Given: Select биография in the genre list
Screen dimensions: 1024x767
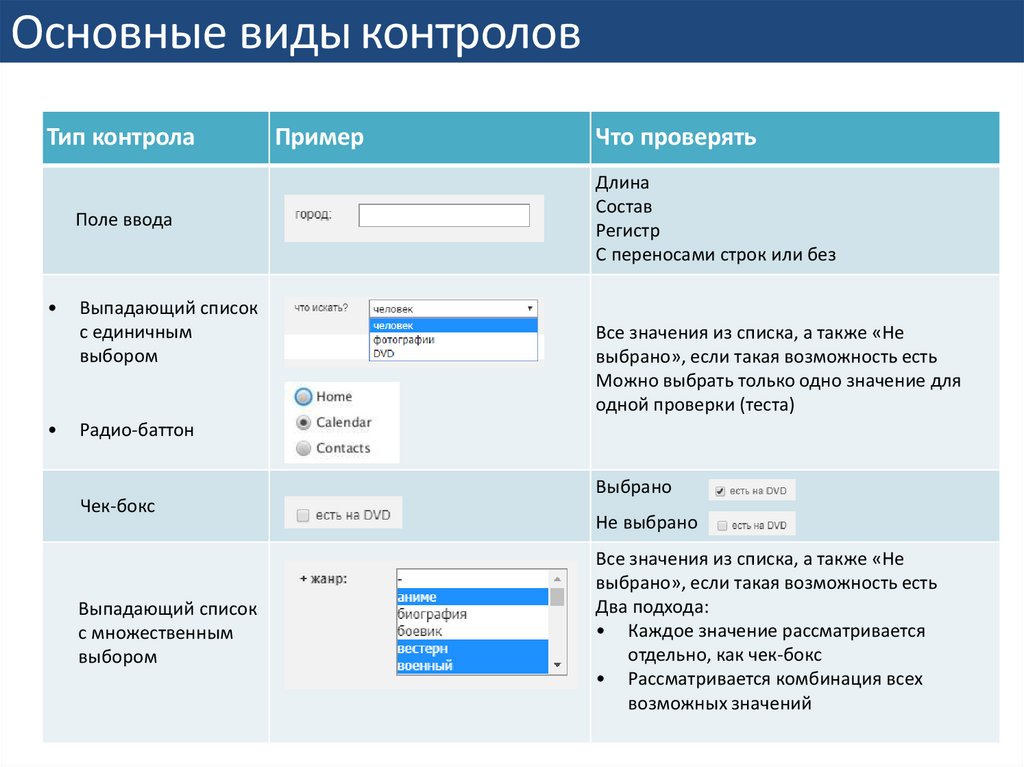Looking at the screenshot, I should [x=473, y=614].
